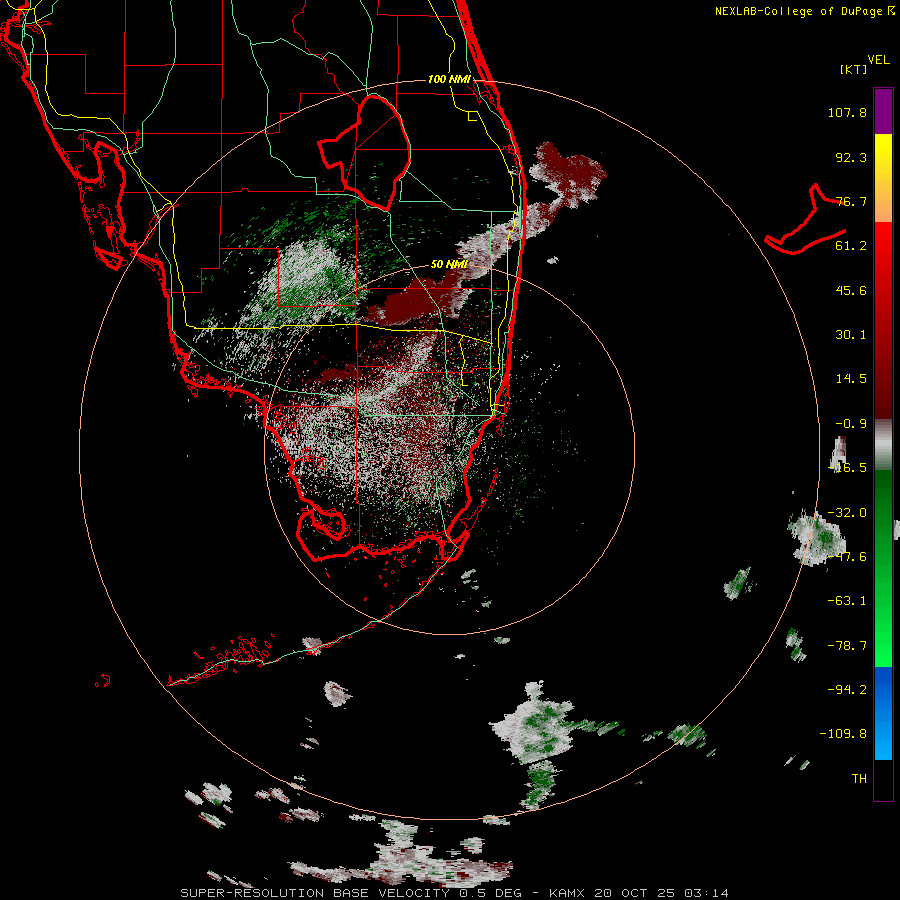Click the [KT] units label
This screenshot has width=900, height=900.
pyautogui.click(x=853, y=69)
